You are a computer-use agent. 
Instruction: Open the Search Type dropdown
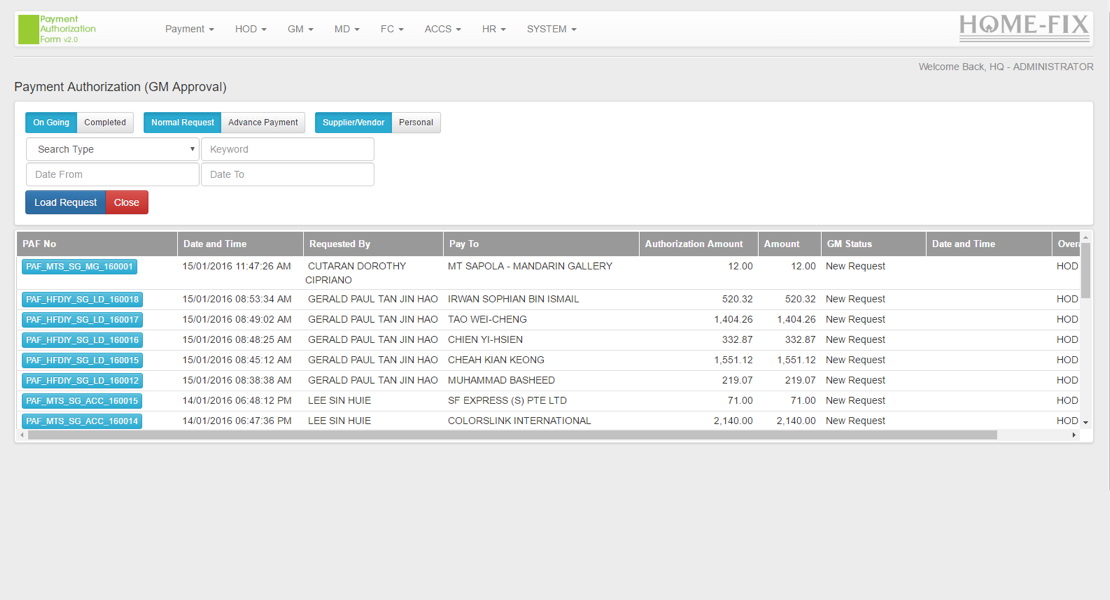[111, 148]
